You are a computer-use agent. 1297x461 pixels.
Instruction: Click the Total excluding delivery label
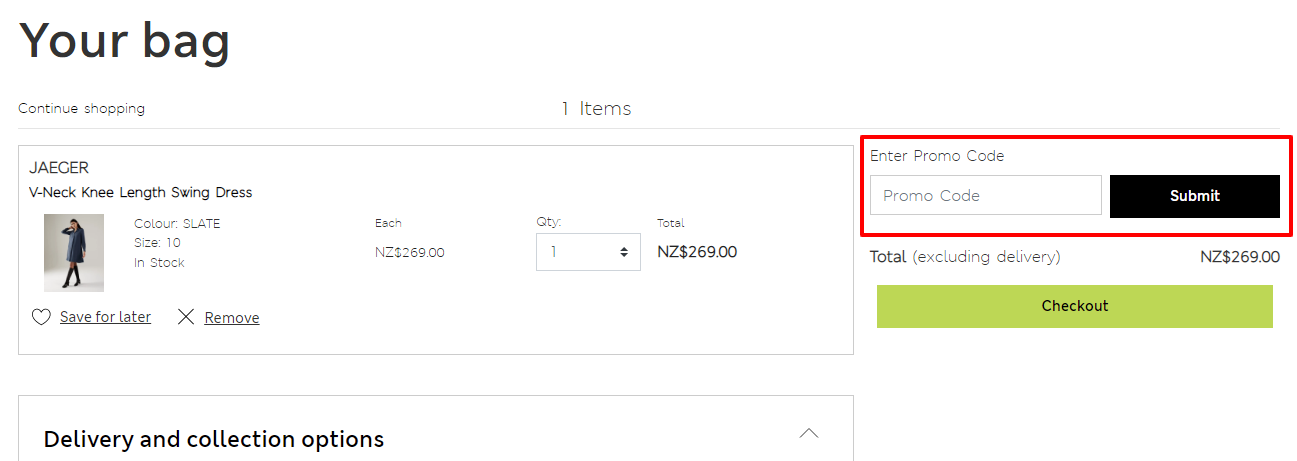click(x=965, y=257)
